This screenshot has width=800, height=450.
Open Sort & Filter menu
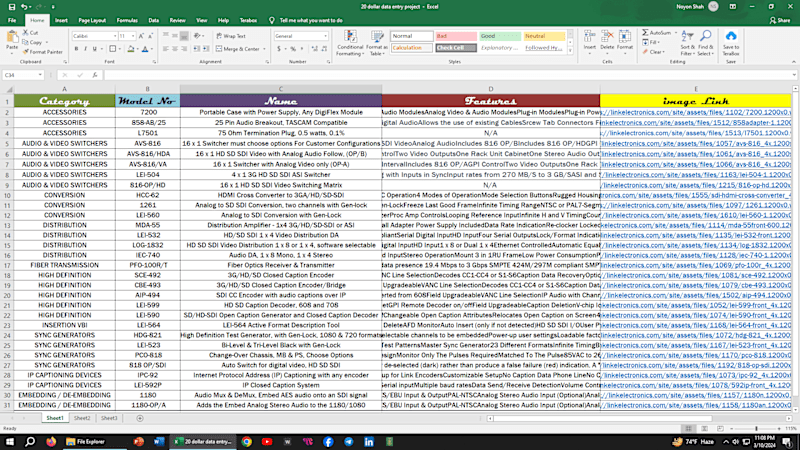click(x=687, y=43)
